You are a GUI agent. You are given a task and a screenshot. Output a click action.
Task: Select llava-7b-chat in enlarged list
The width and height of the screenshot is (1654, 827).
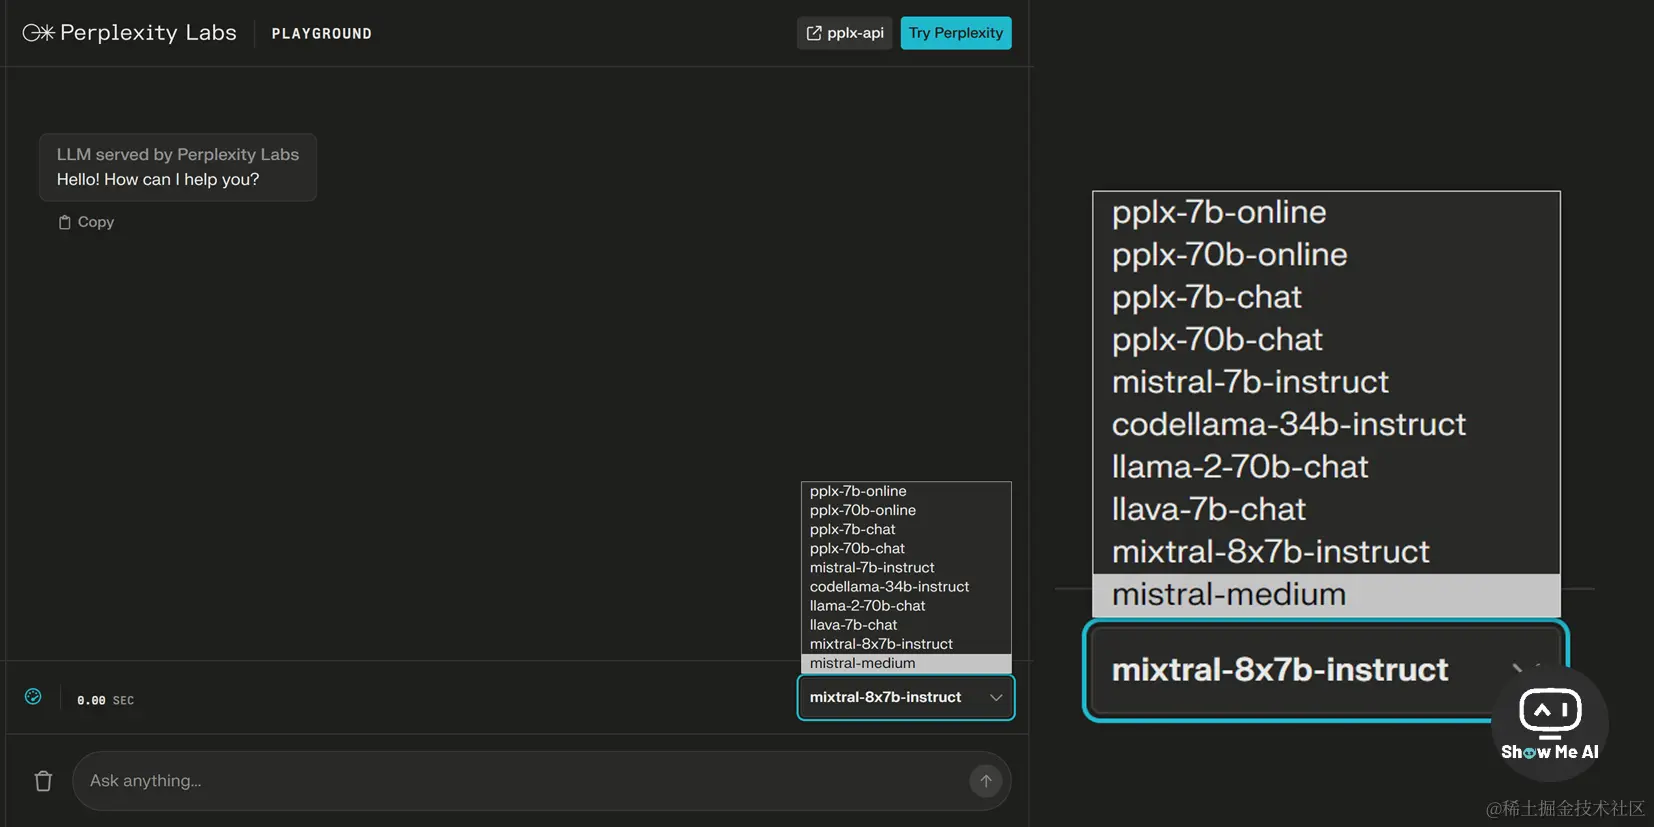(1326, 509)
